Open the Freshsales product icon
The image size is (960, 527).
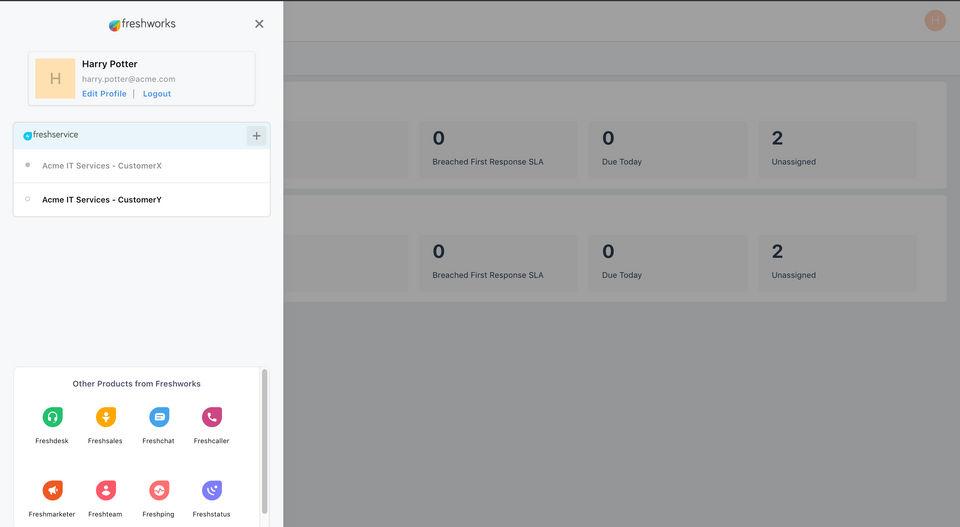pyautogui.click(x=105, y=417)
